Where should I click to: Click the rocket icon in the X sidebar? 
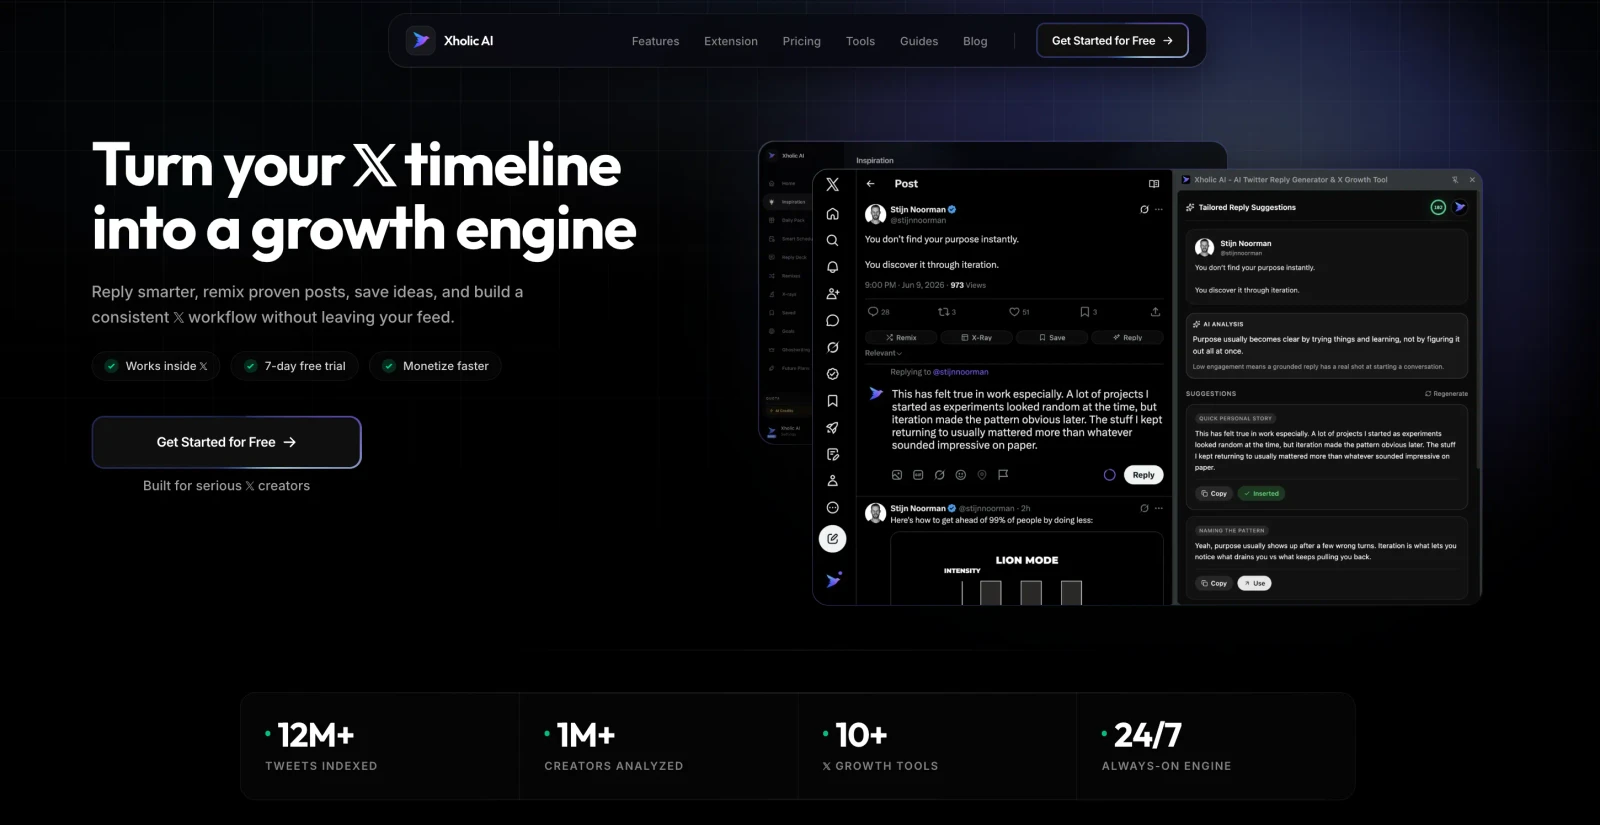(x=832, y=428)
